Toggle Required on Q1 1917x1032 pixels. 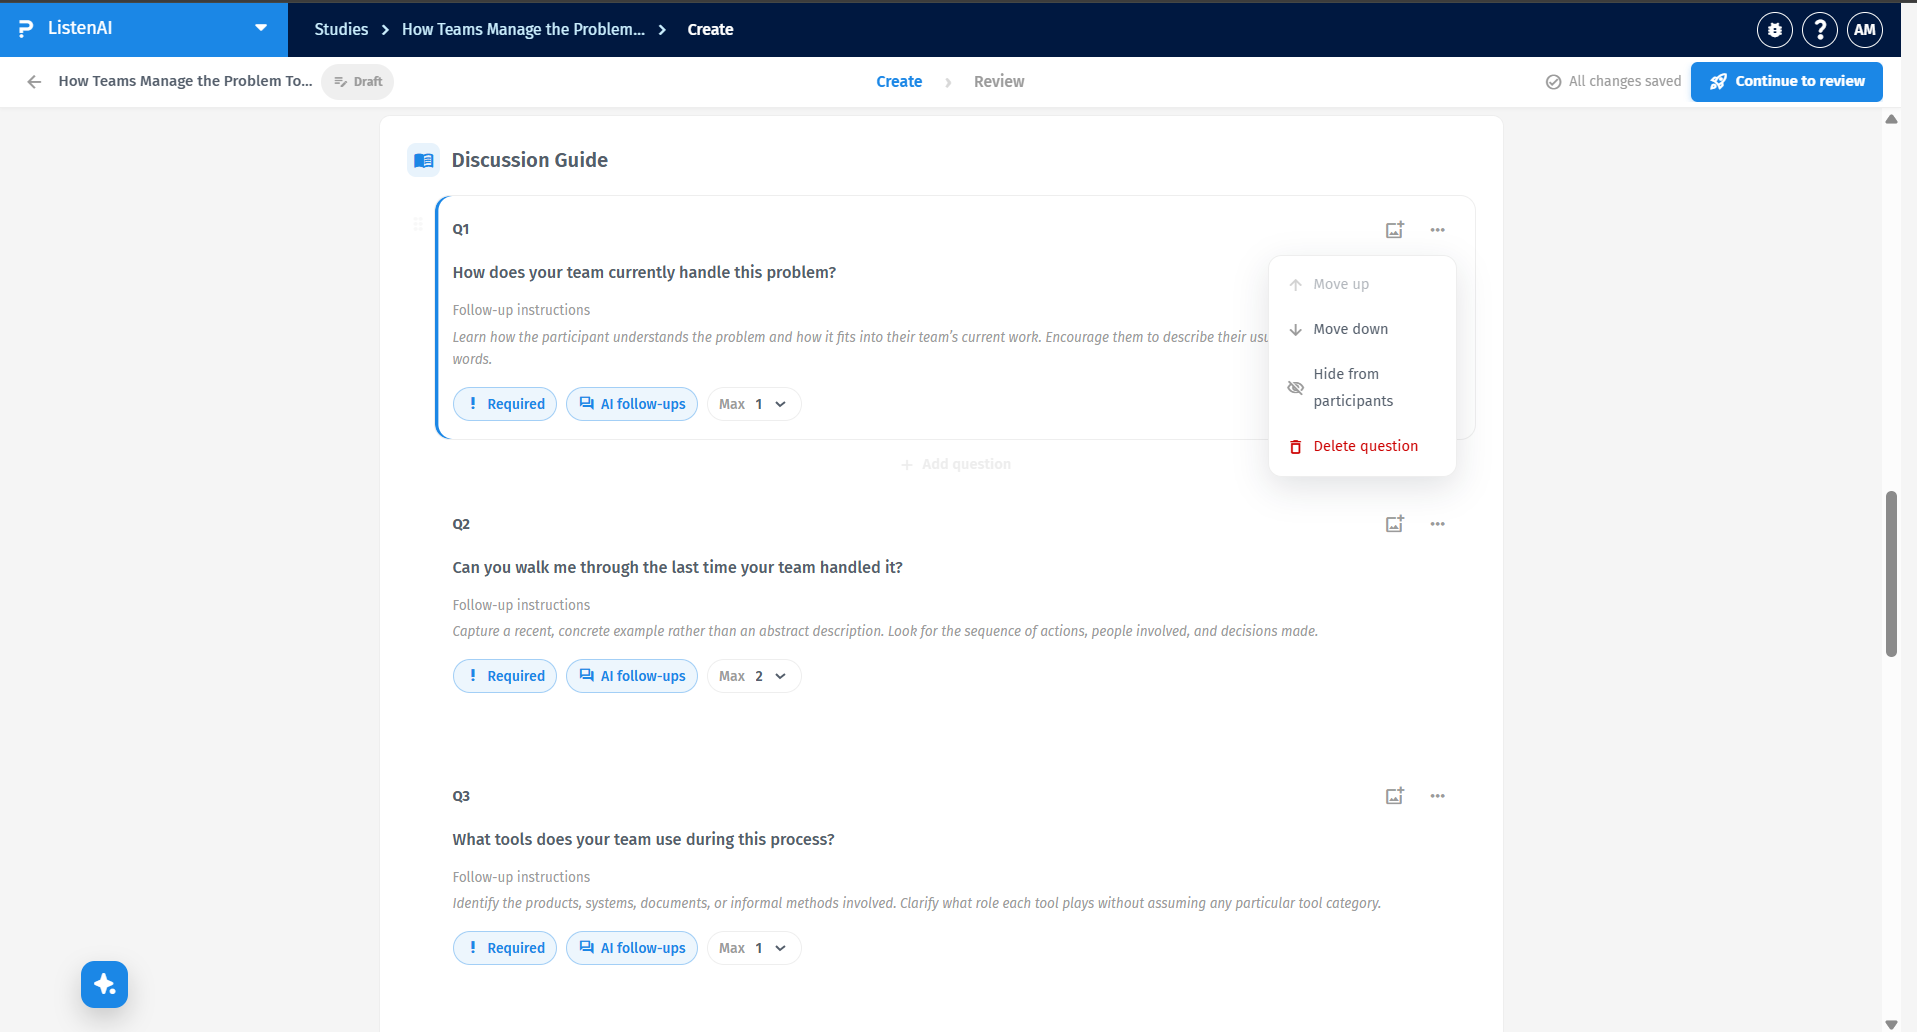coord(505,404)
